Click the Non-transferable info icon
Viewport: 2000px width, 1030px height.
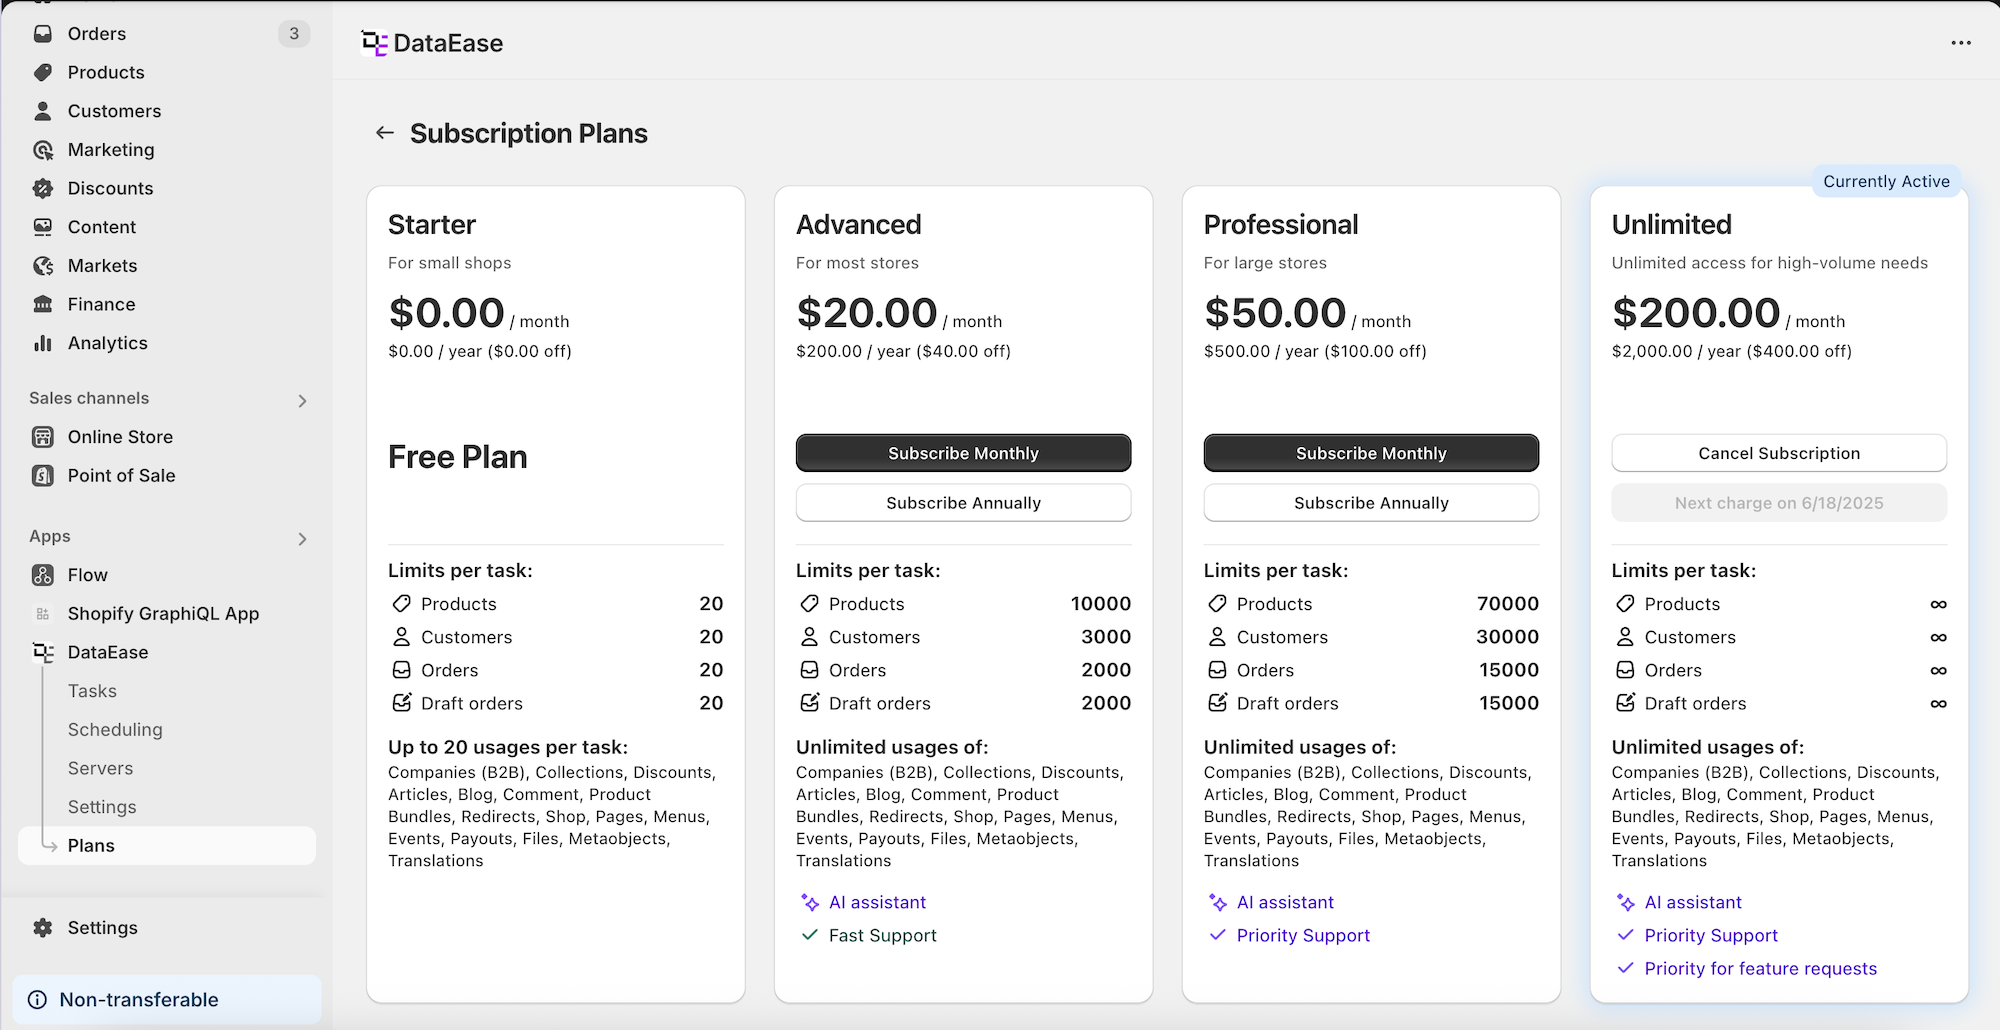coord(38,1000)
